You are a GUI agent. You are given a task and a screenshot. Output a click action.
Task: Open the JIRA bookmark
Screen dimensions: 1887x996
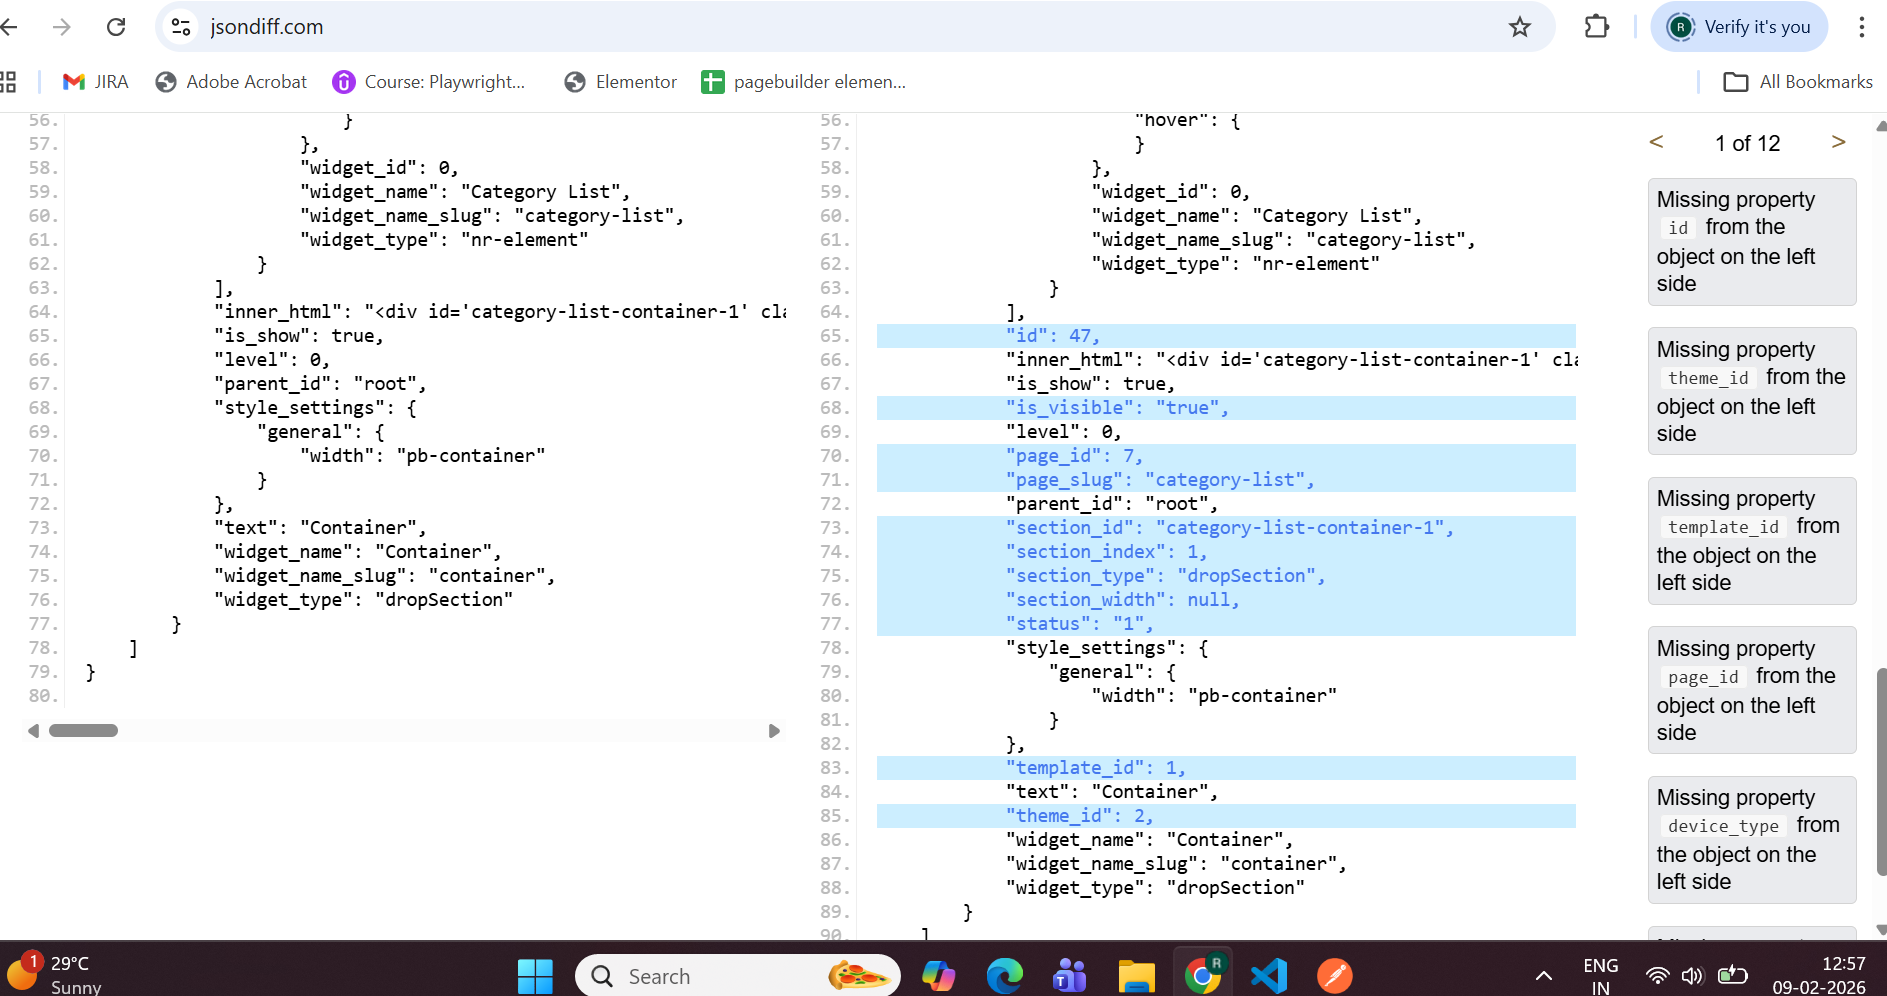[96, 82]
